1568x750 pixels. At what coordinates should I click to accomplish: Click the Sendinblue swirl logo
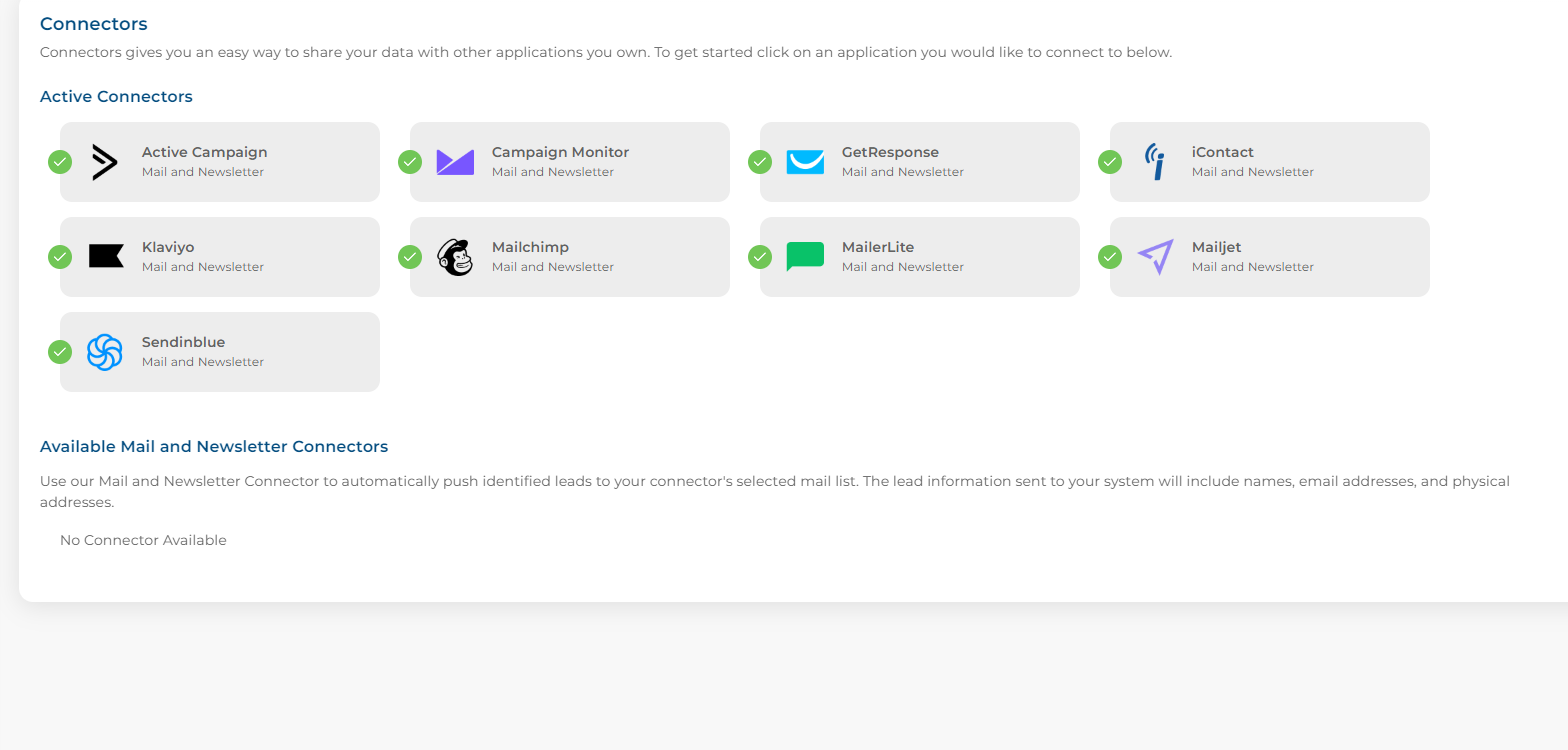pyautogui.click(x=105, y=352)
